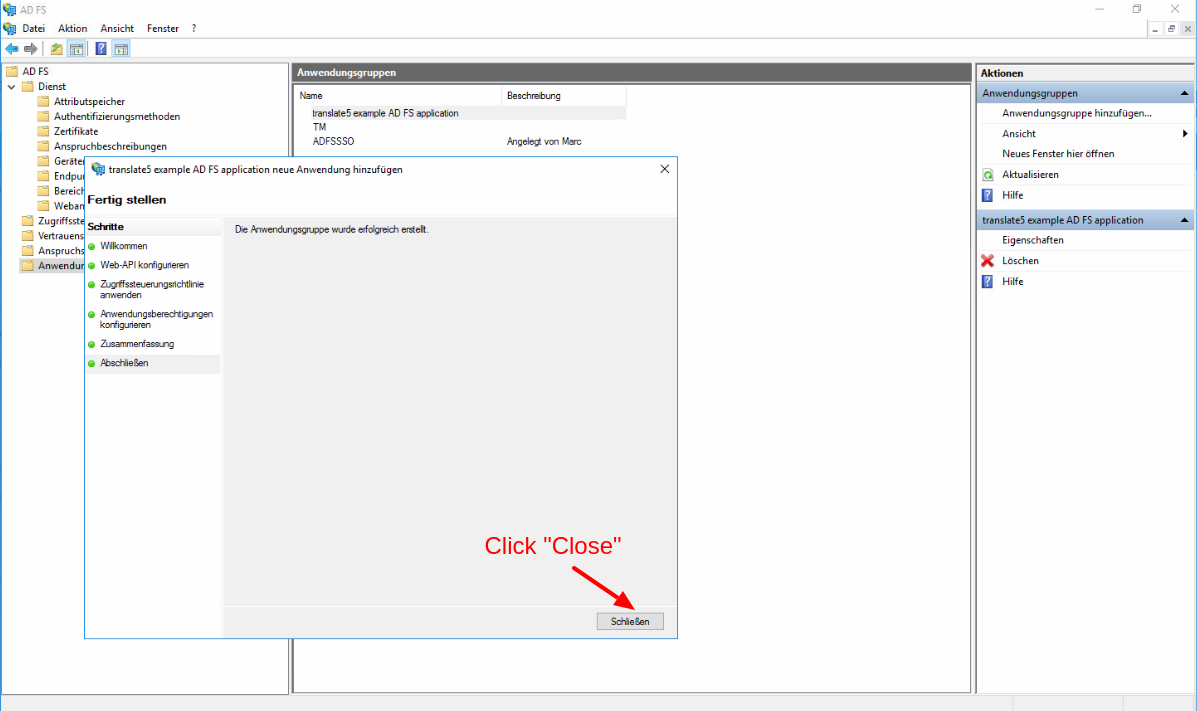Viewport: 1197px width, 711px height.
Task: Click the Name column header
Action: 398,95
